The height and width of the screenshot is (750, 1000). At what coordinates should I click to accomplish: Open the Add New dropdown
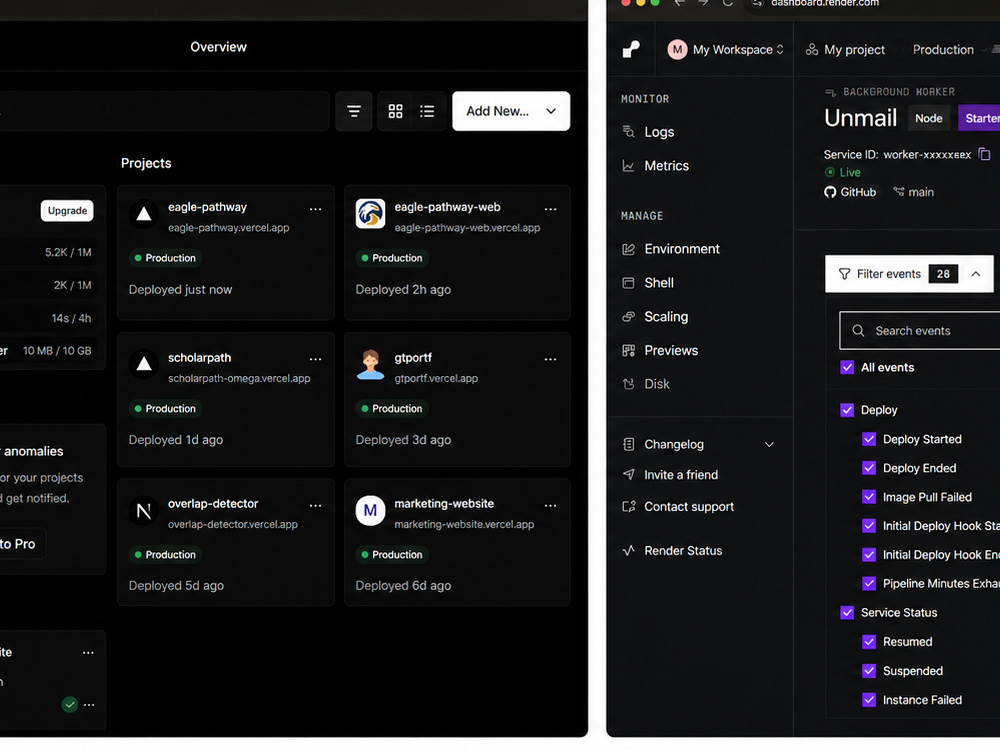pos(511,112)
